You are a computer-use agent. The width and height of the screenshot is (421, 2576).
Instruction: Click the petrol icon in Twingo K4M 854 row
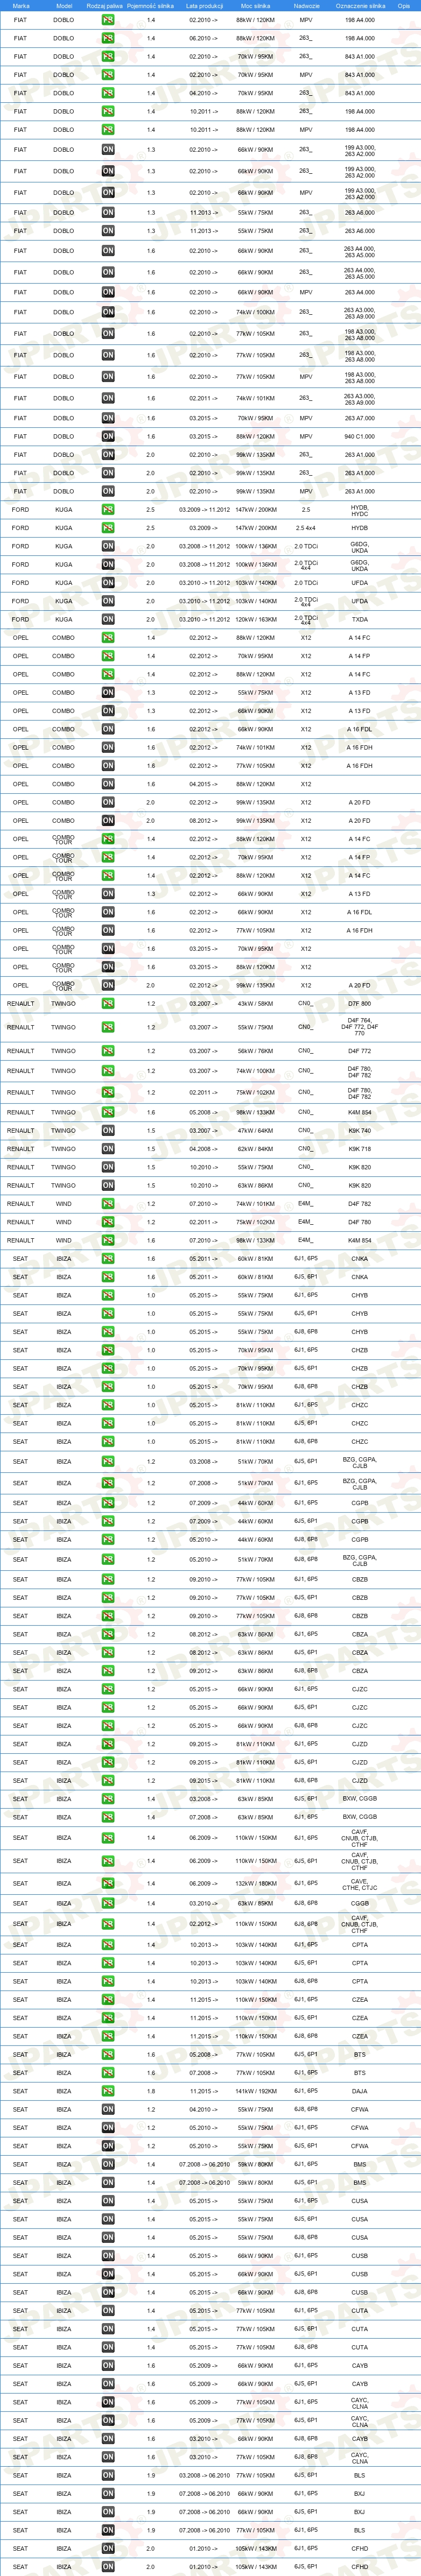pos(108,1112)
